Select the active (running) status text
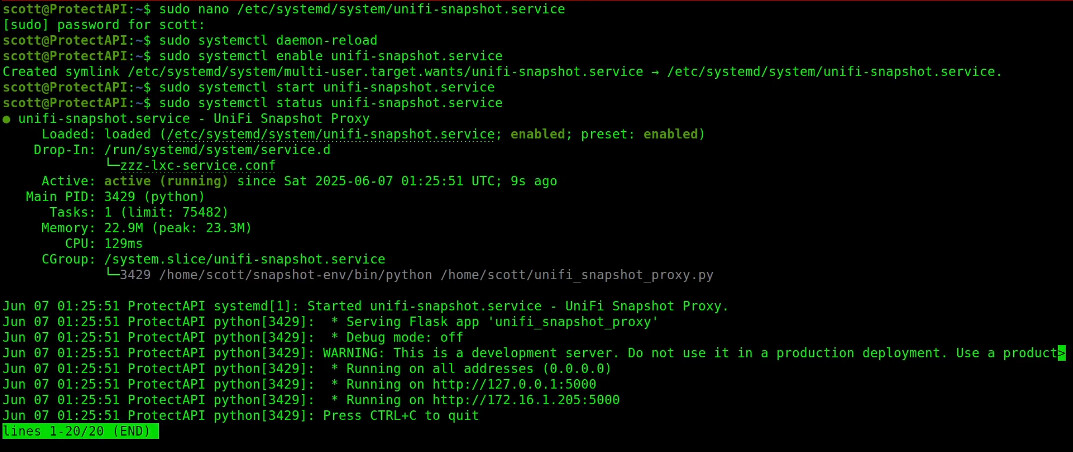Screen dimensions: 1073x452 point(166,181)
